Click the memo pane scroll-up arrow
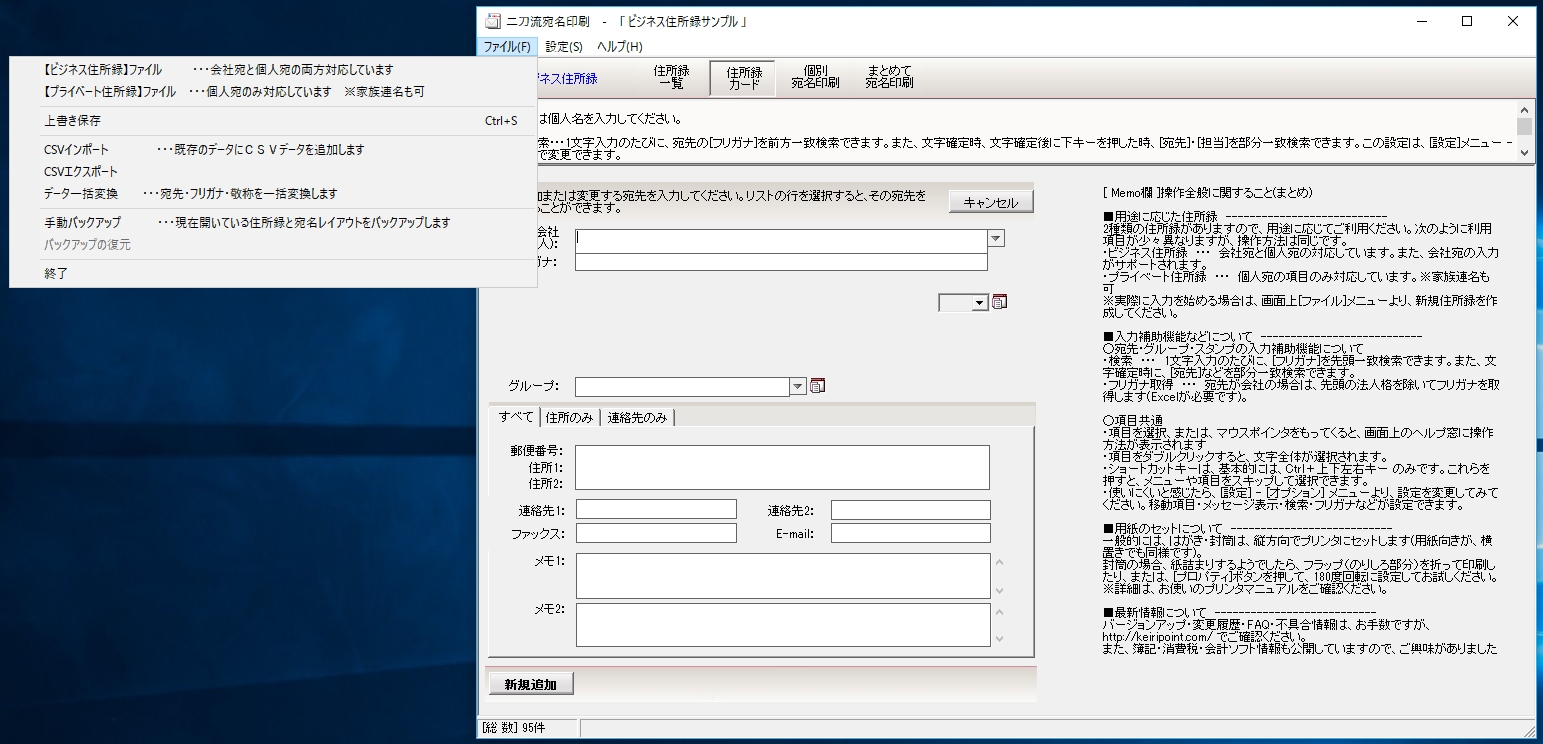Viewport: 1543px width, 744px height. [x=998, y=560]
